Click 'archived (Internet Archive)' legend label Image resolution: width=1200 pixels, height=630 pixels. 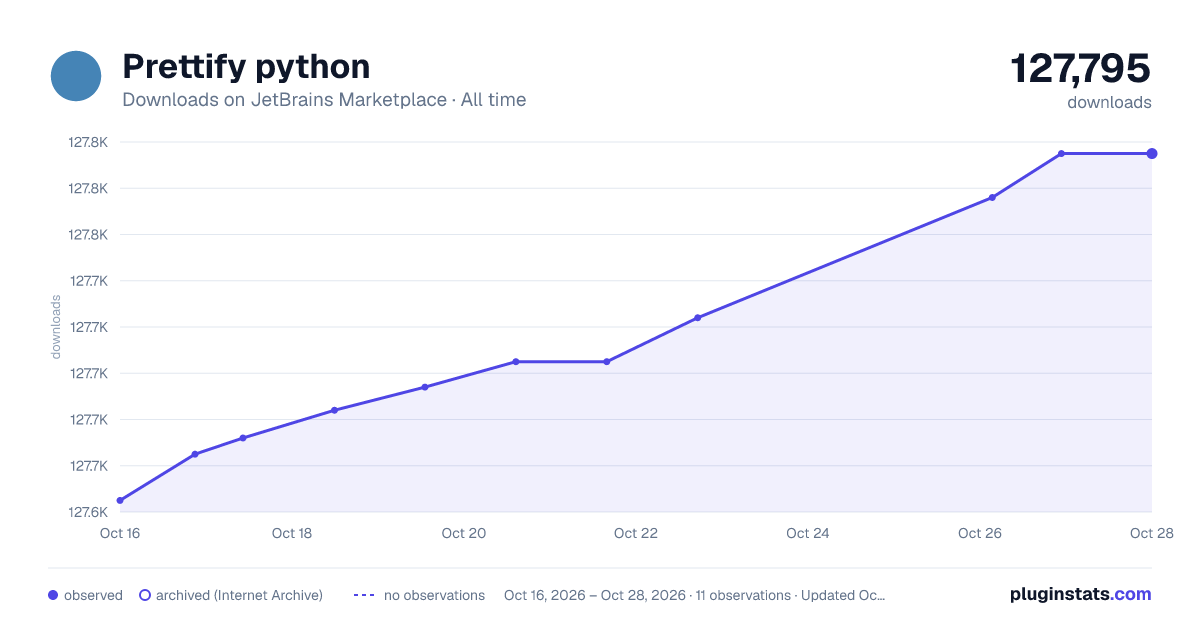(x=239, y=595)
